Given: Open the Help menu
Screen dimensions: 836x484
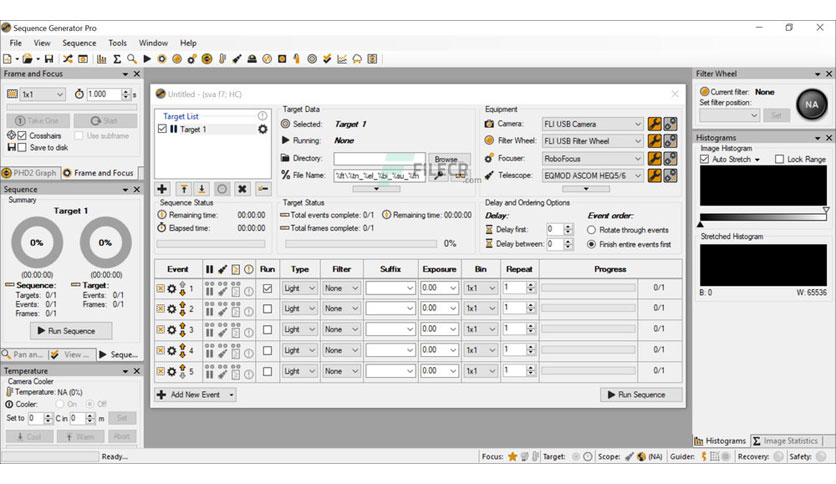Looking at the screenshot, I should [188, 43].
